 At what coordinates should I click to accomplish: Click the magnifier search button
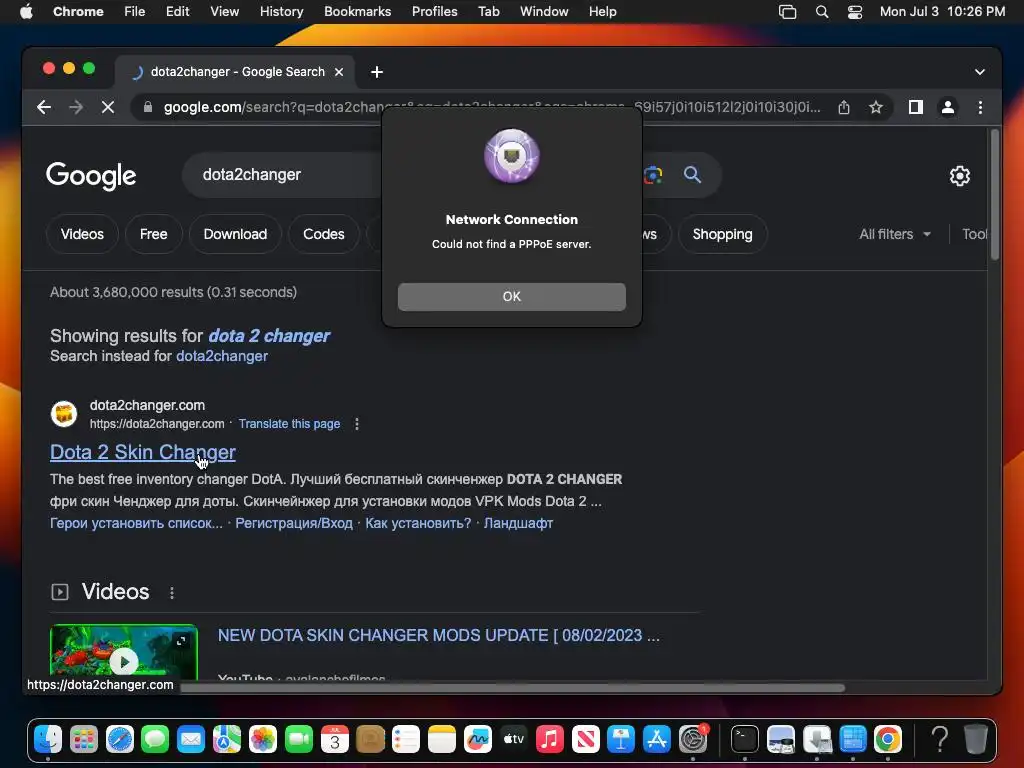[x=692, y=174]
